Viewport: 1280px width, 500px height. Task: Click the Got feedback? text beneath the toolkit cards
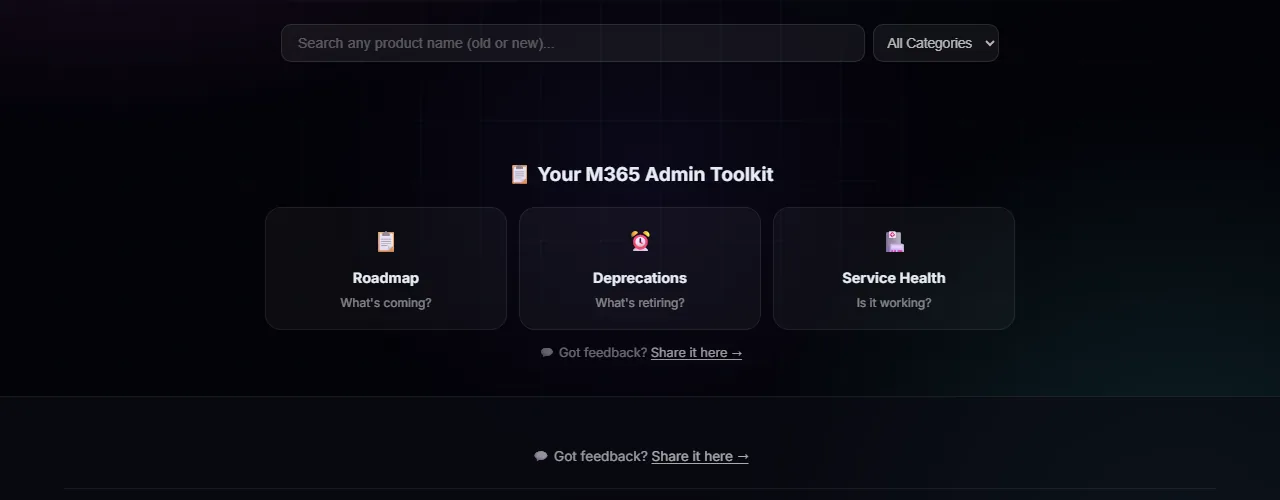[602, 353]
